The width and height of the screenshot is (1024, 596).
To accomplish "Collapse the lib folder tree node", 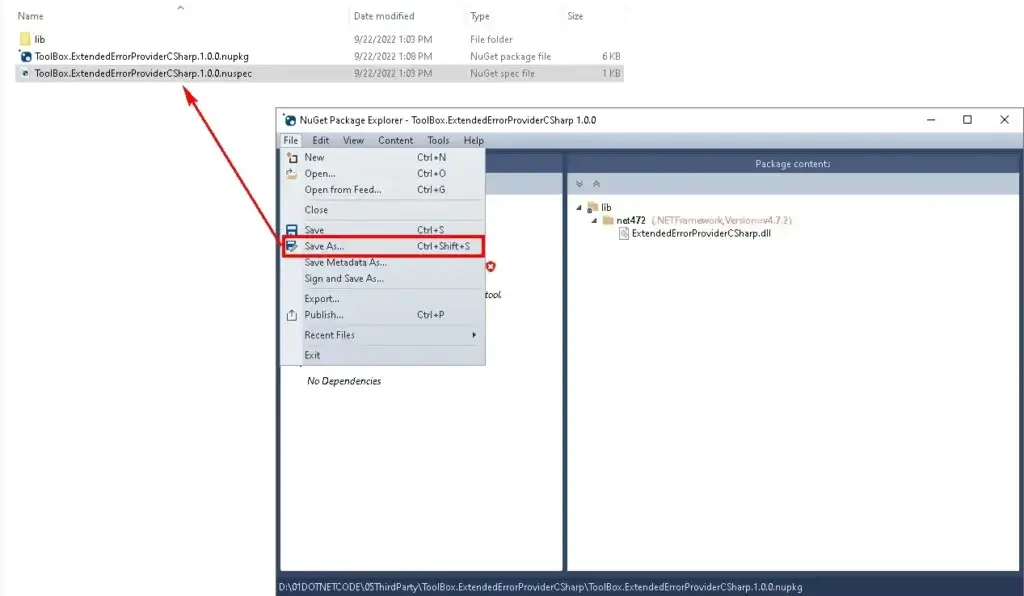I will (x=579, y=208).
